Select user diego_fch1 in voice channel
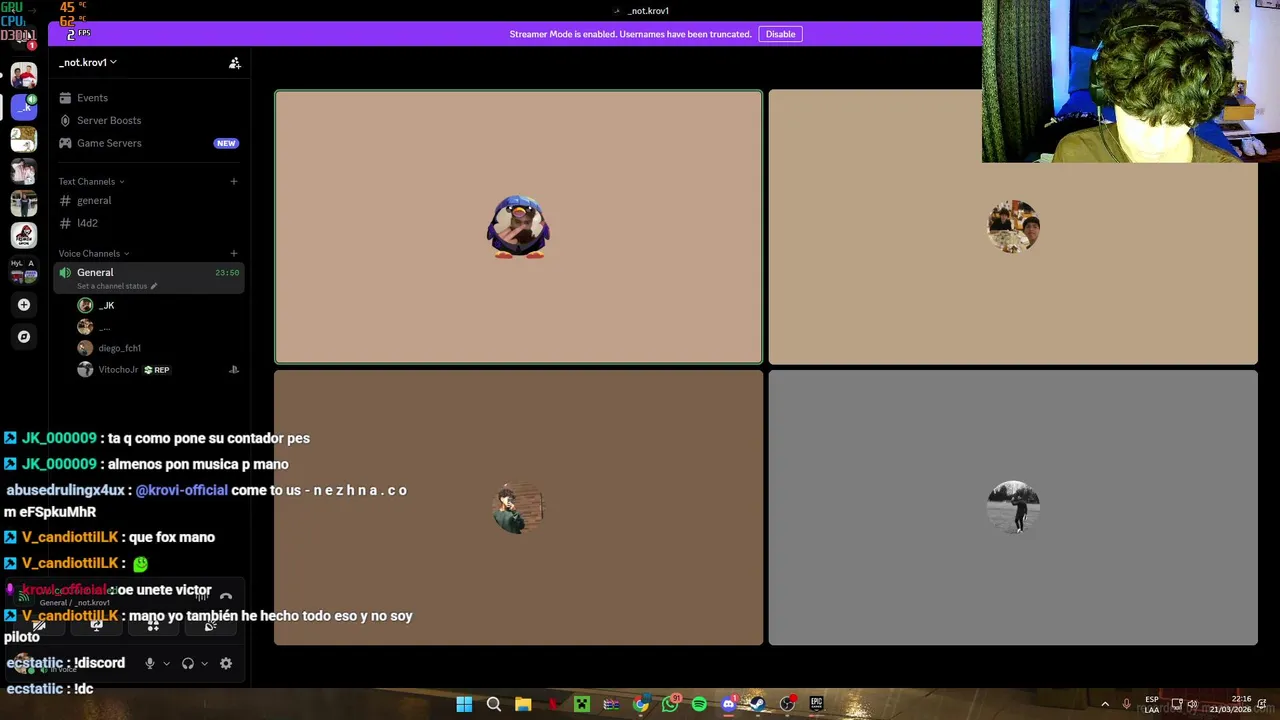Screen dimensions: 1280x720 click(150, 348)
